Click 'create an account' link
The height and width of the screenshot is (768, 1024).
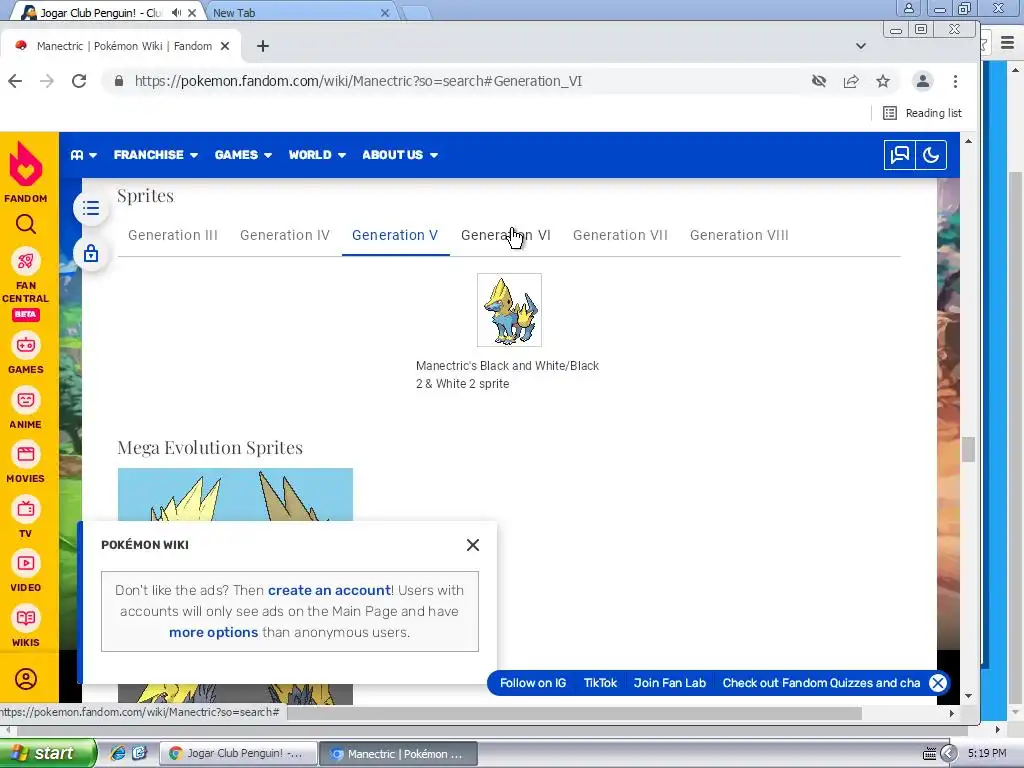click(x=329, y=590)
